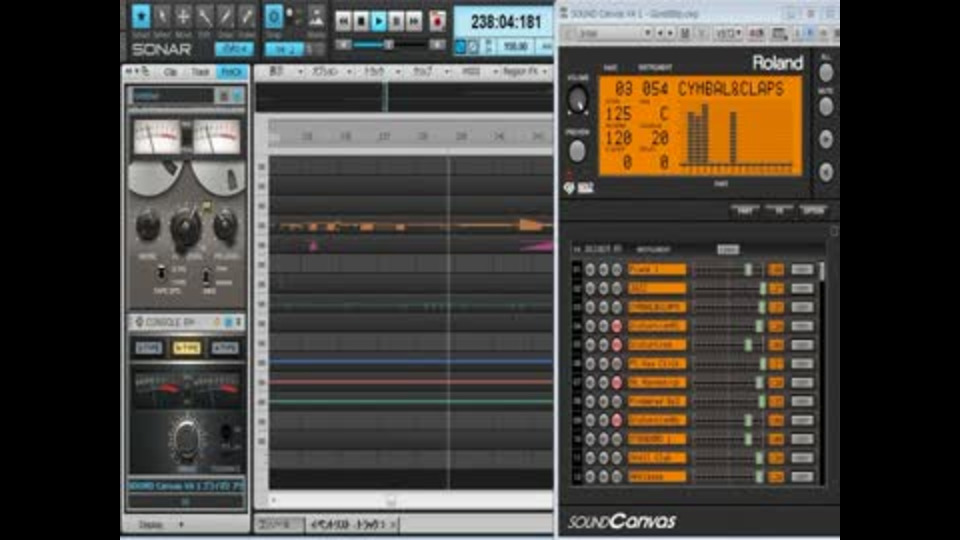
Task: Click the Console Emulator drive knob
Action: pos(186,438)
